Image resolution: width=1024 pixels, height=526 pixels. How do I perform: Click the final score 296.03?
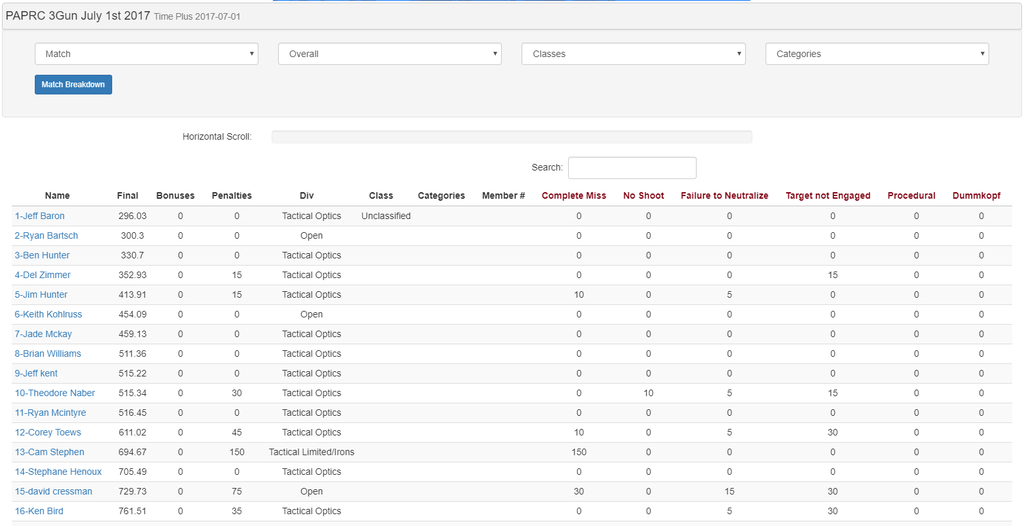133,216
